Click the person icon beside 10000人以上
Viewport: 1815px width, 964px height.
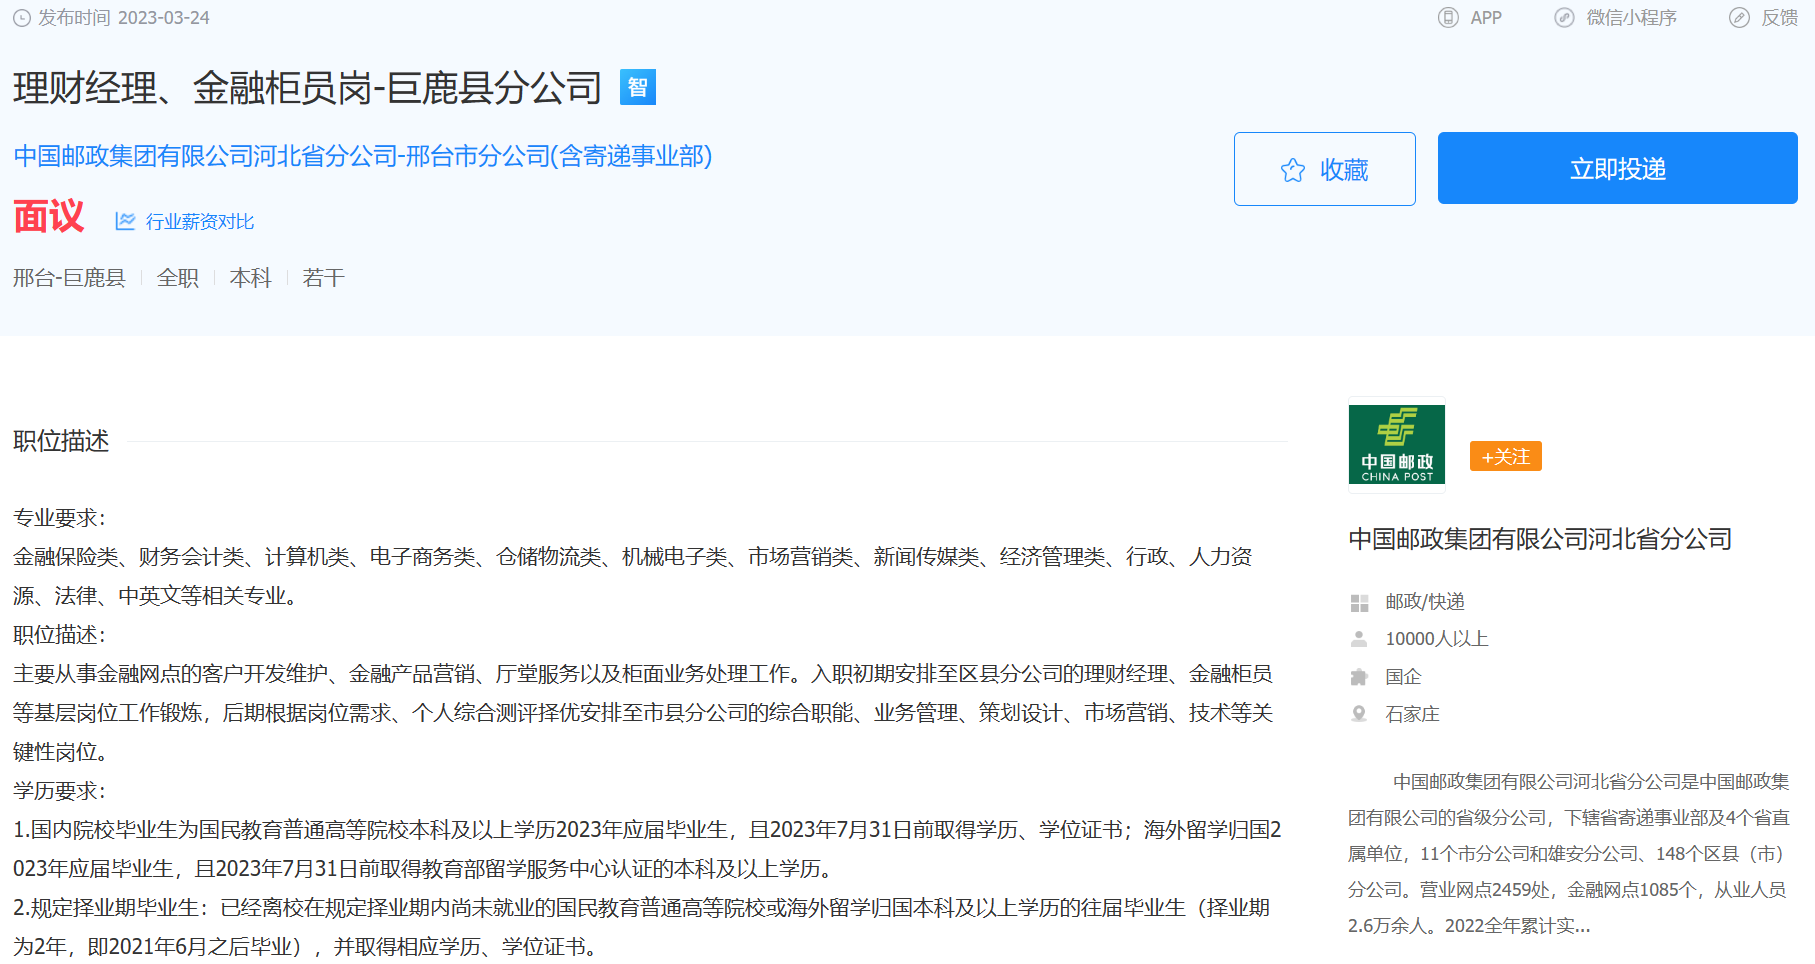coord(1359,639)
